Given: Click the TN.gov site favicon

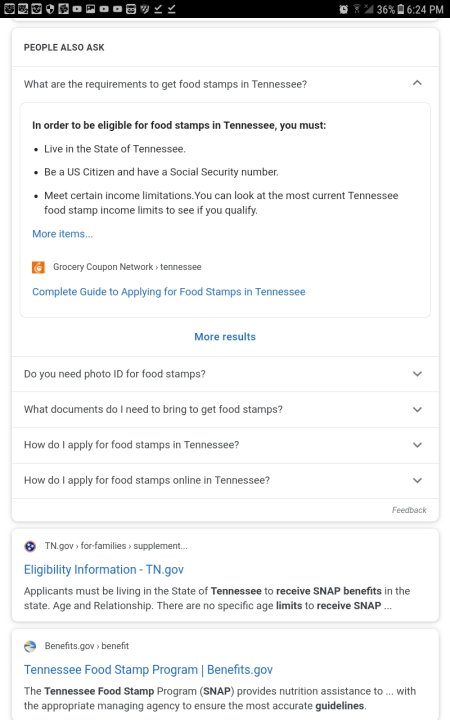Looking at the screenshot, I should [x=30, y=546].
